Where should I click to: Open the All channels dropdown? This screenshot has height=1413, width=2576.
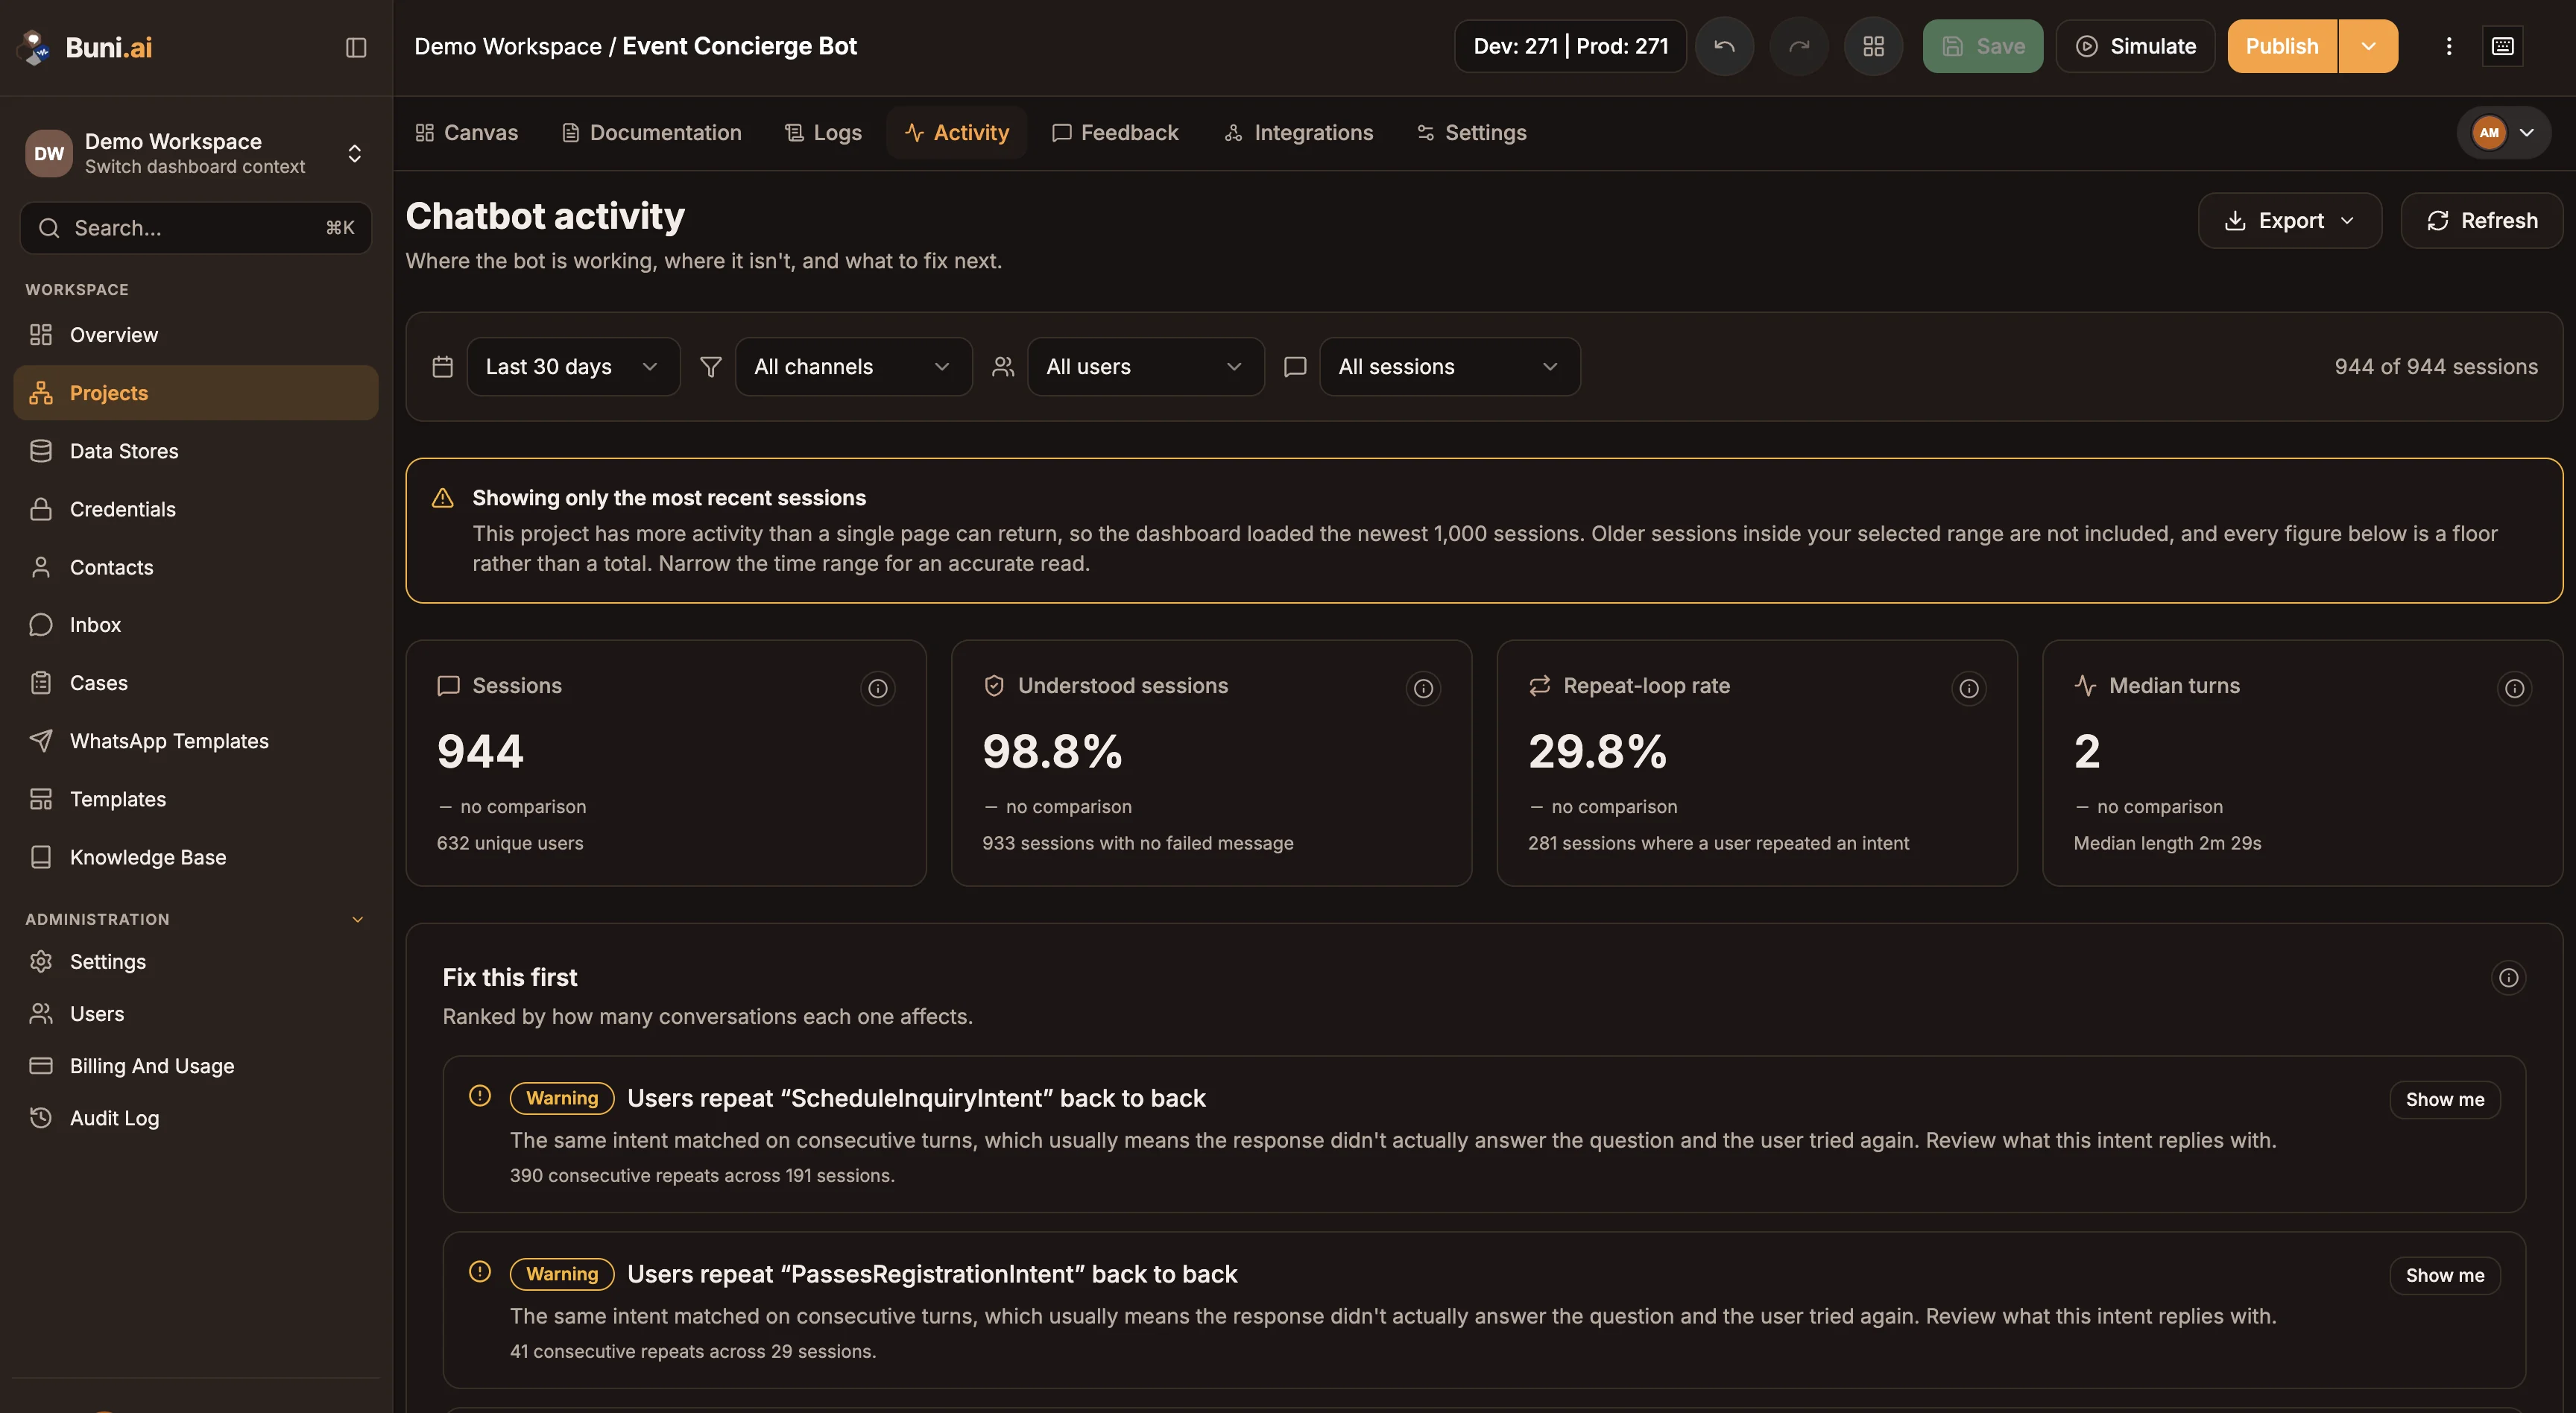click(853, 367)
